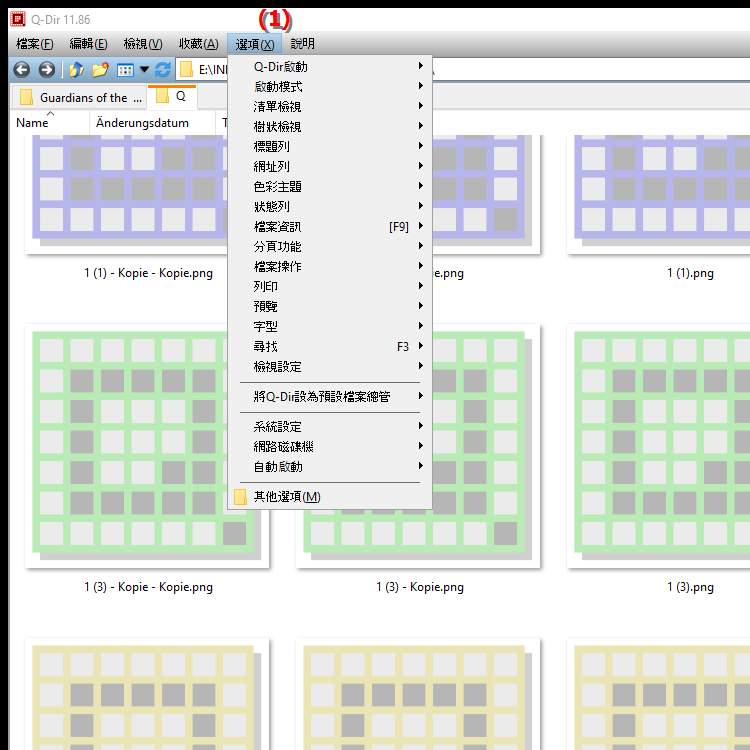Open the 收藏(A) menu
This screenshot has width=750, height=750.
pyautogui.click(x=199, y=44)
